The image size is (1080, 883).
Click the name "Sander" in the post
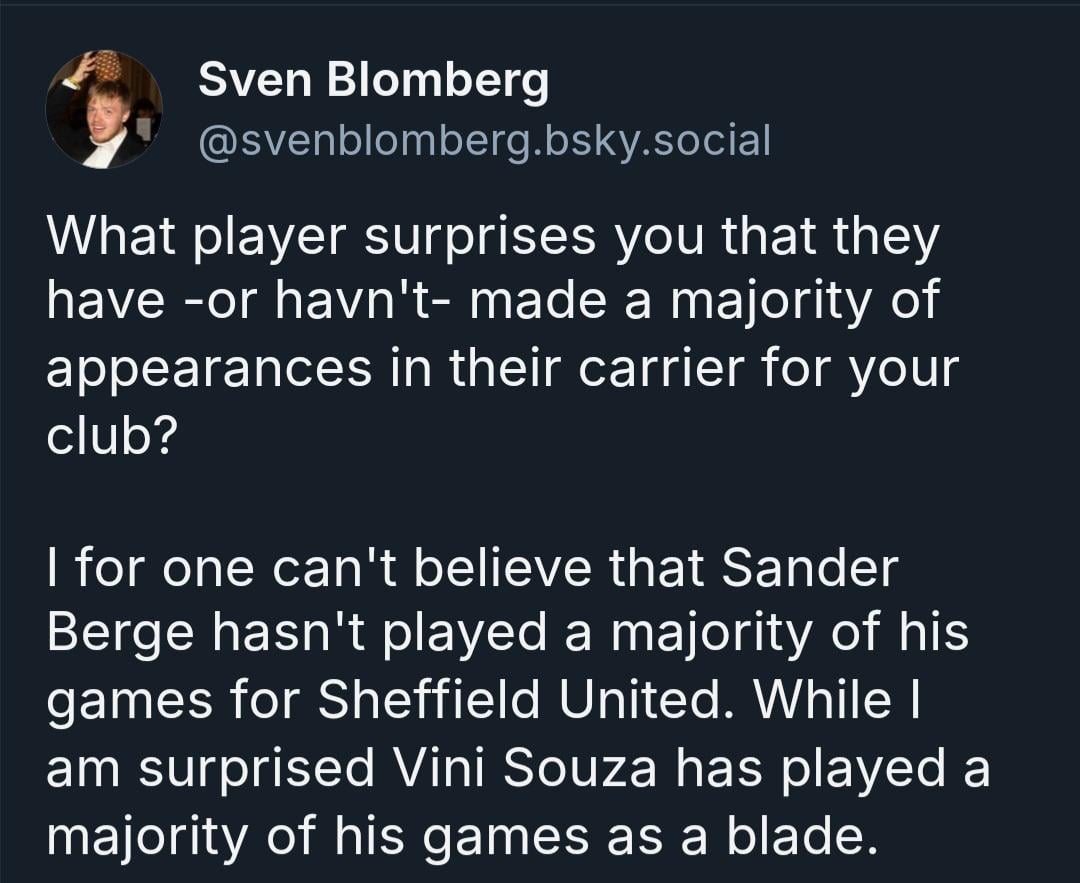(809, 569)
